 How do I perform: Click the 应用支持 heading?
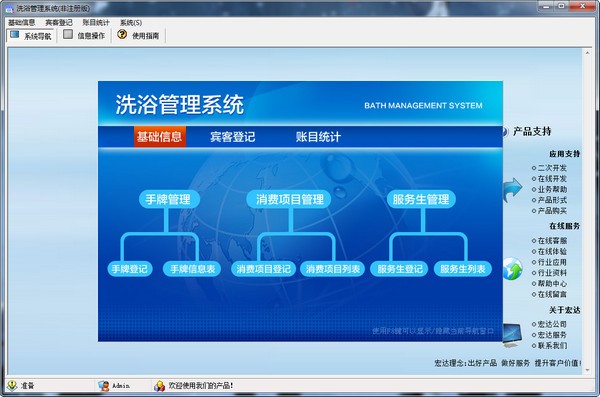point(564,154)
